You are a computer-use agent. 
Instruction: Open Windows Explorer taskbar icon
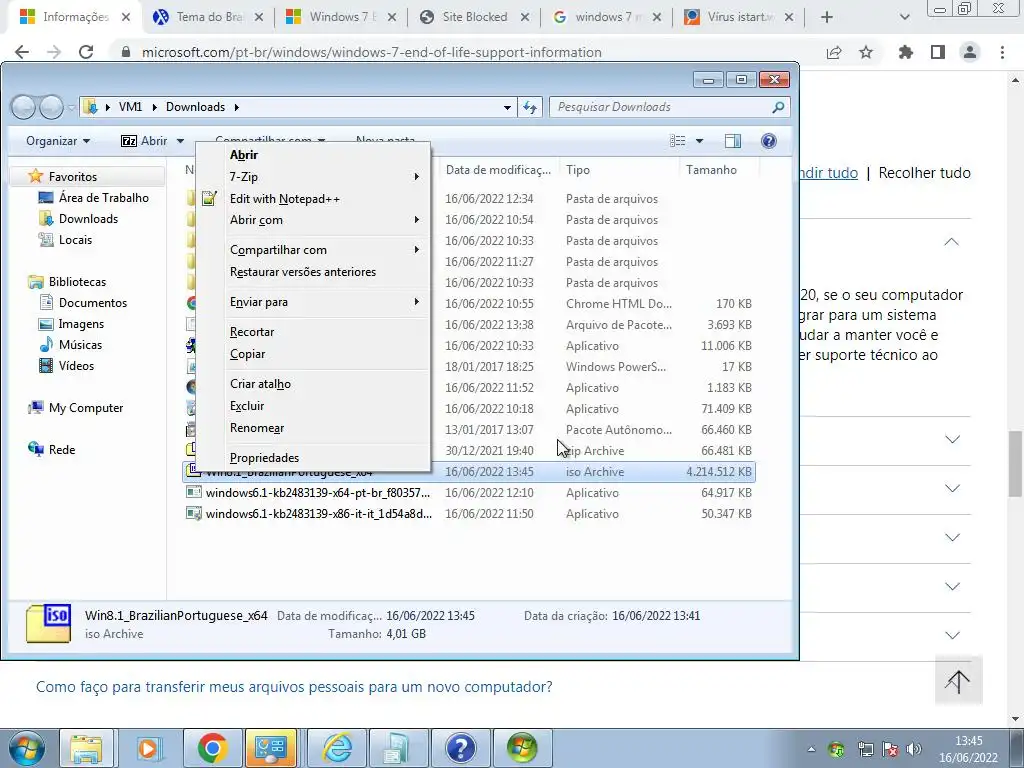87,748
